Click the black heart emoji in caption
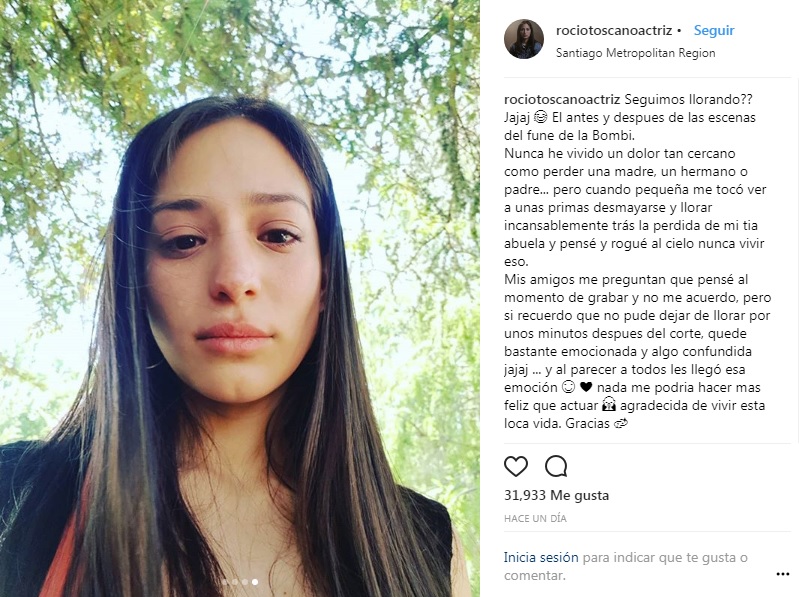This screenshot has height=597, width=799. pyautogui.click(x=586, y=387)
